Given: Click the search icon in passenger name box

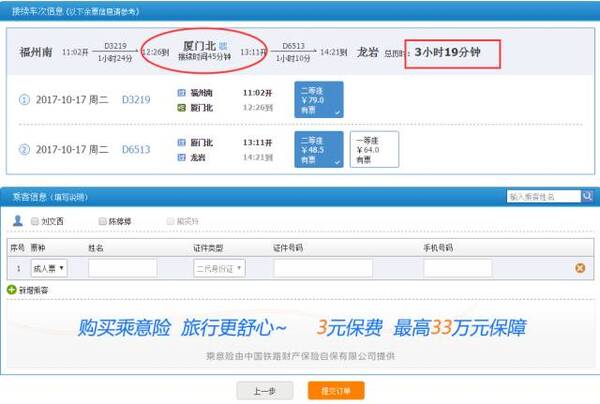Looking at the screenshot, I should click(588, 197).
